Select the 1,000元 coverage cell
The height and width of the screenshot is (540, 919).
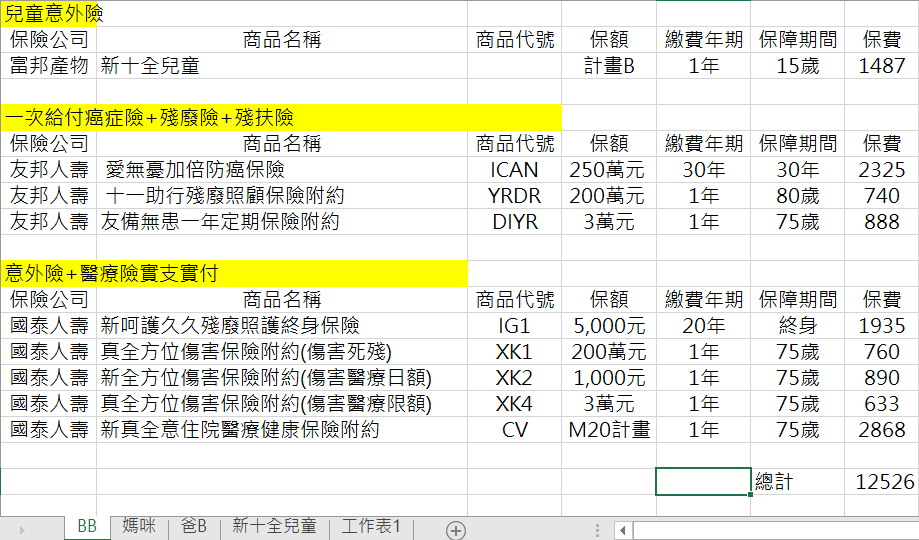609,378
